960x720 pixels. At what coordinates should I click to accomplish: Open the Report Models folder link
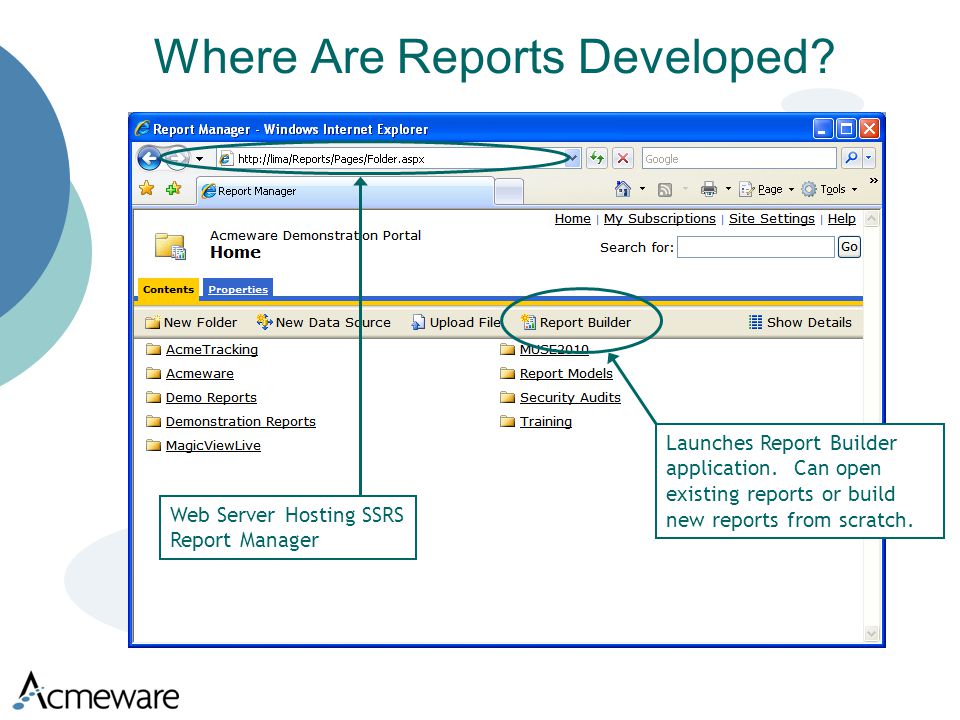pyautogui.click(x=566, y=373)
